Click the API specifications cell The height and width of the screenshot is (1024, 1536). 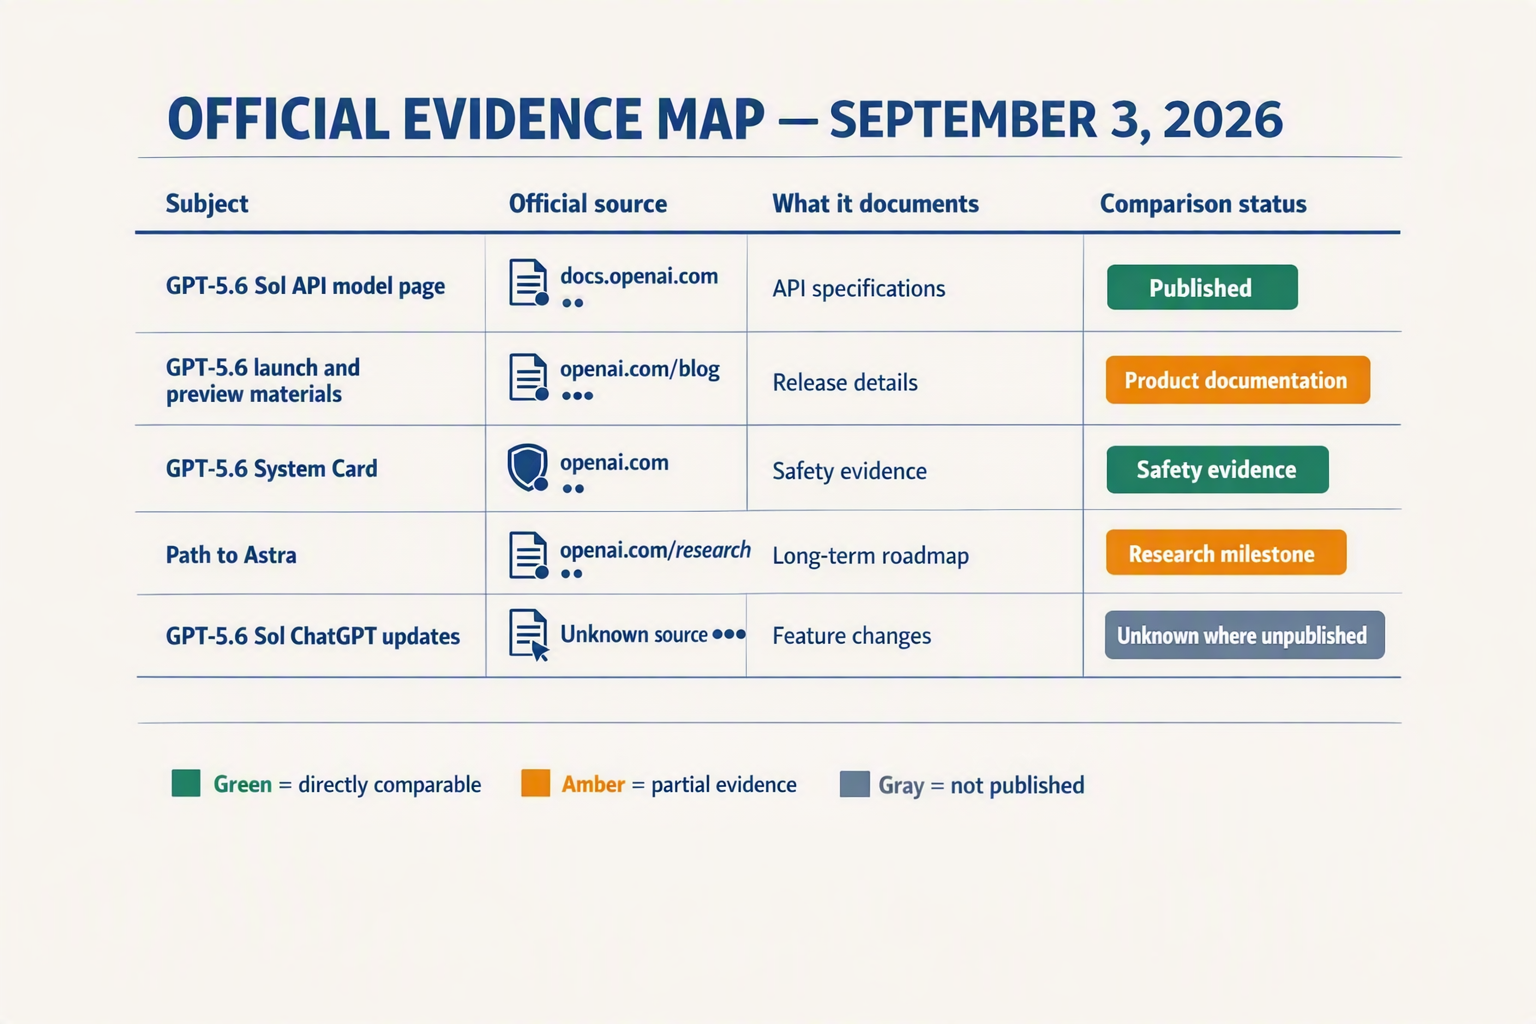pyautogui.click(x=859, y=288)
